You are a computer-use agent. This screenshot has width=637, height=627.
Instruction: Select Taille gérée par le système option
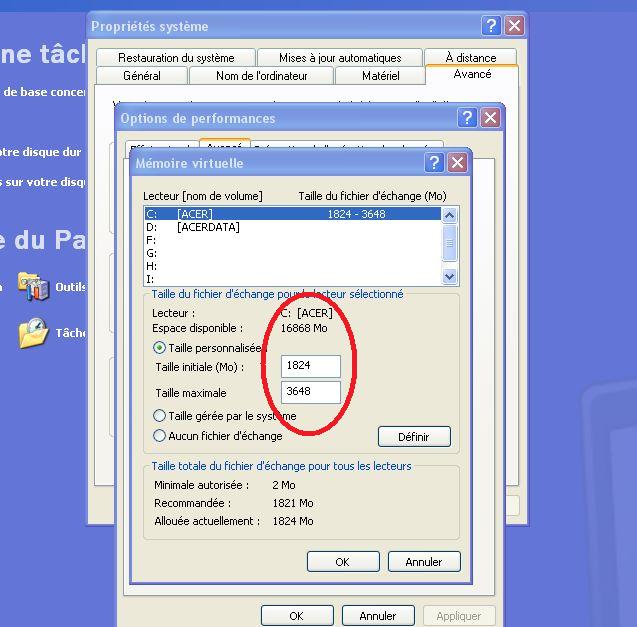159,416
